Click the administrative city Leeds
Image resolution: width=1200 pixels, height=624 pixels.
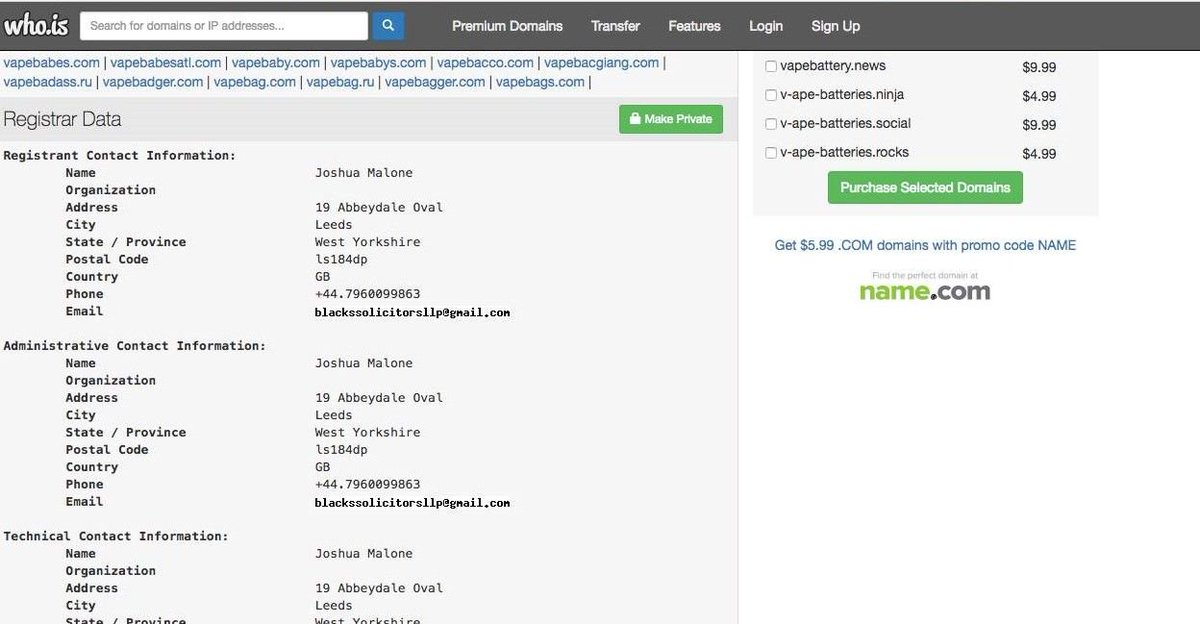(x=334, y=415)
